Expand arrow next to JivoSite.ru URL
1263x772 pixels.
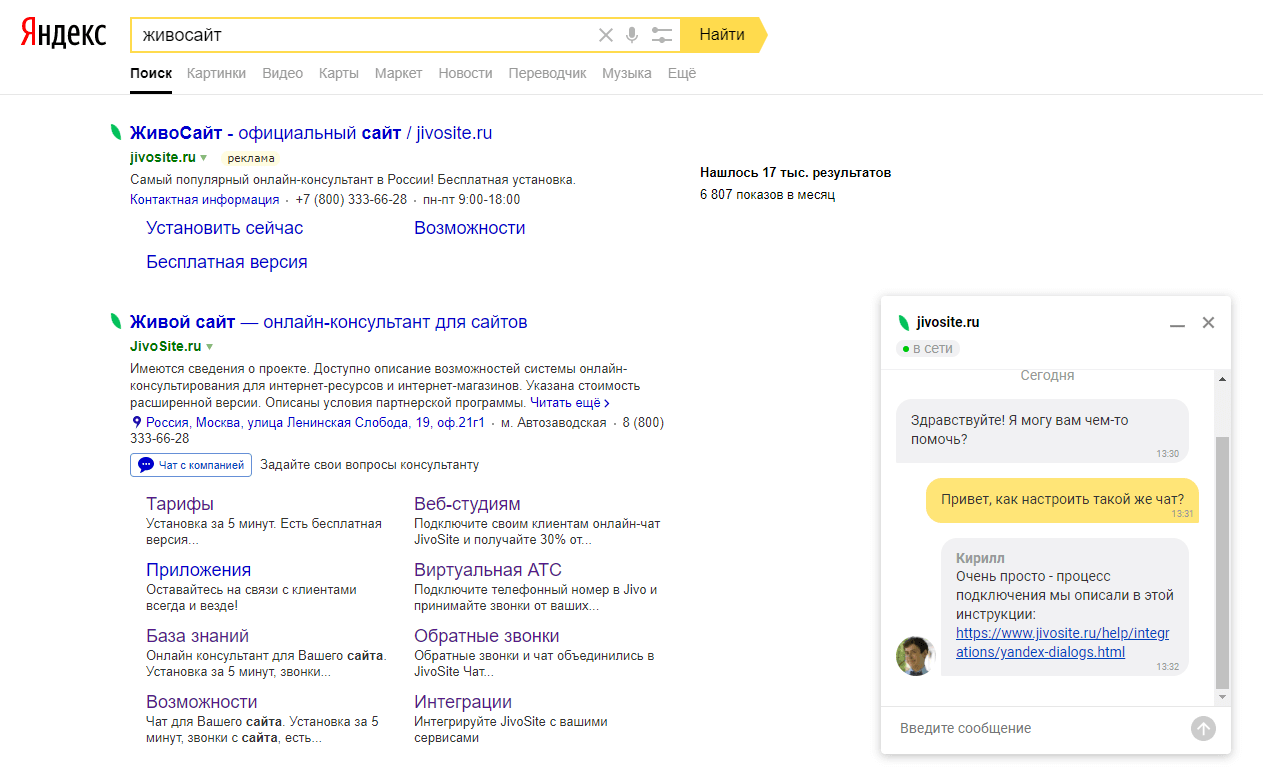[x=210, y=347]
